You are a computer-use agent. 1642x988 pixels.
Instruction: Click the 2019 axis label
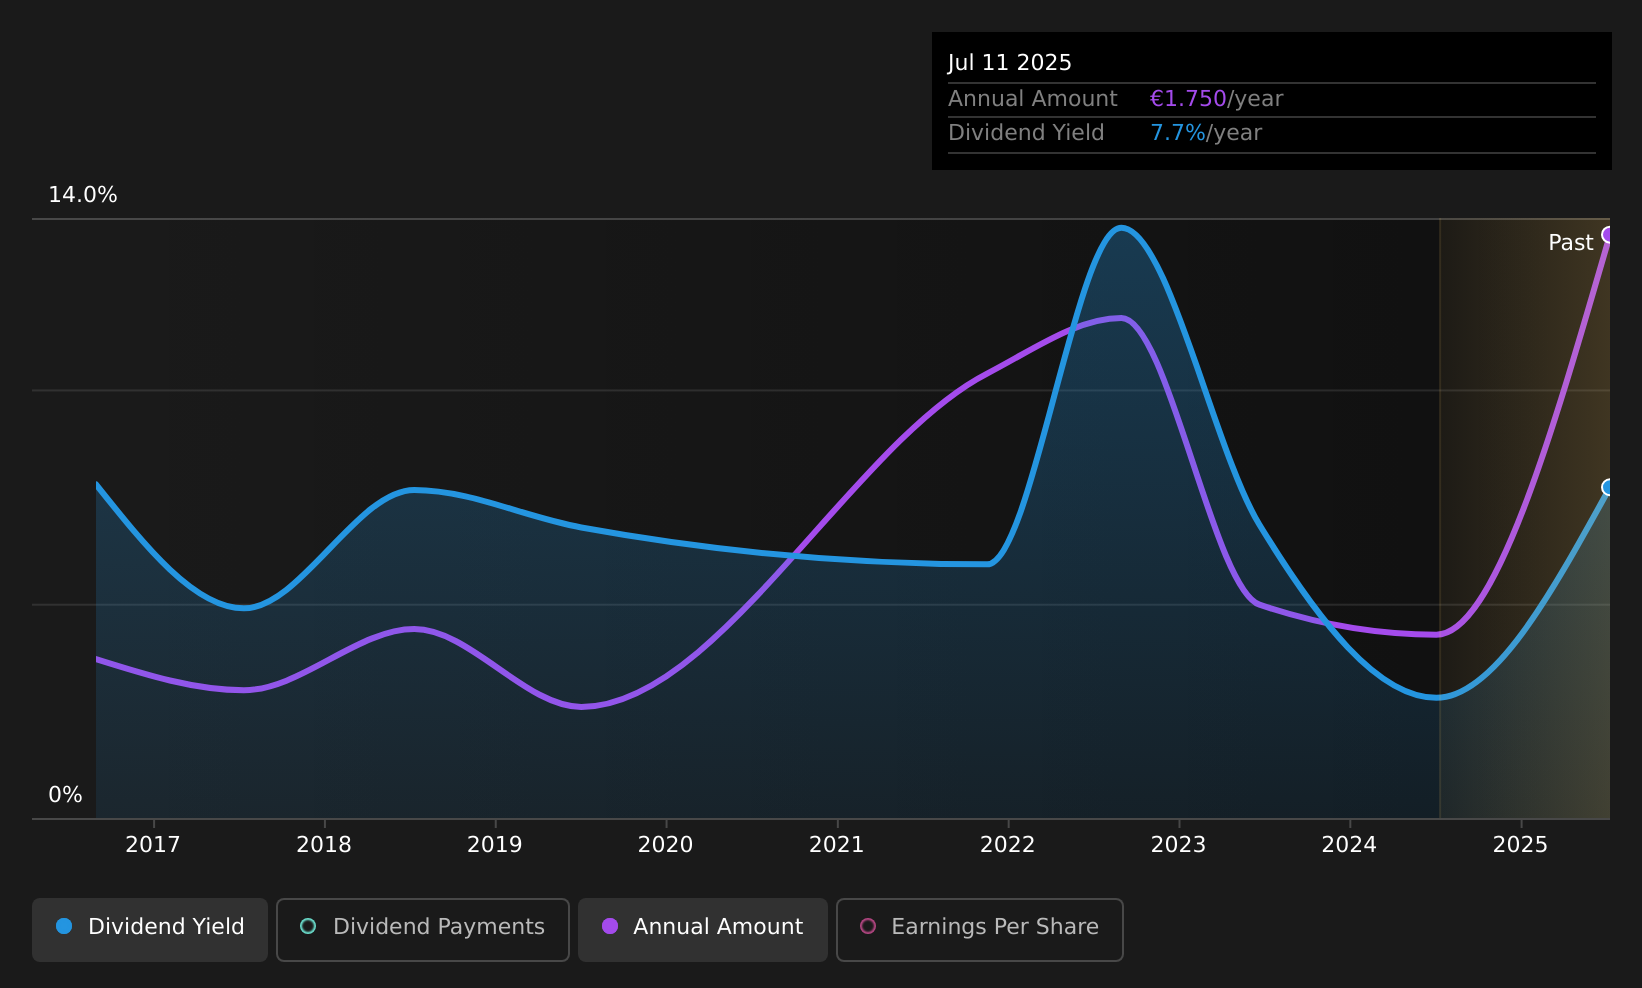(495, 845)
